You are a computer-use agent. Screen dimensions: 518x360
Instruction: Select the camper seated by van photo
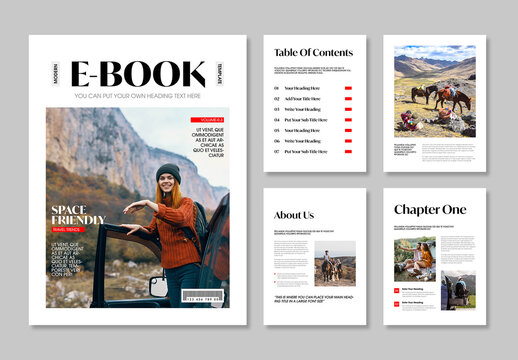pos(458,290)
